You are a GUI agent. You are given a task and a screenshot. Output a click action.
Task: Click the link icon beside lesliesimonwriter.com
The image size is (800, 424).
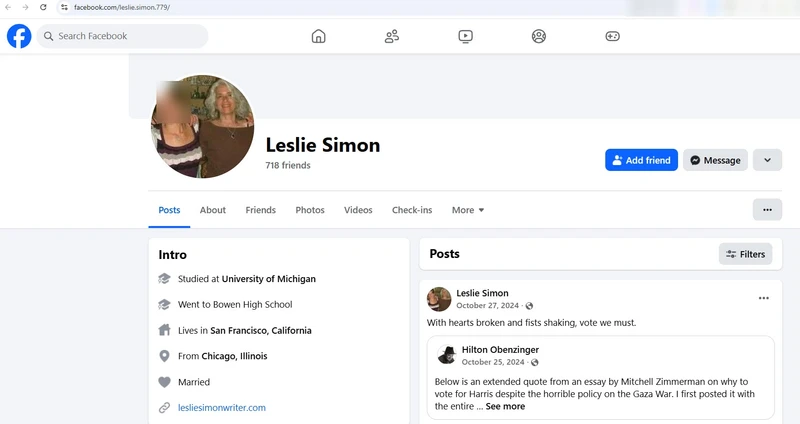click(x=164, y=408)
